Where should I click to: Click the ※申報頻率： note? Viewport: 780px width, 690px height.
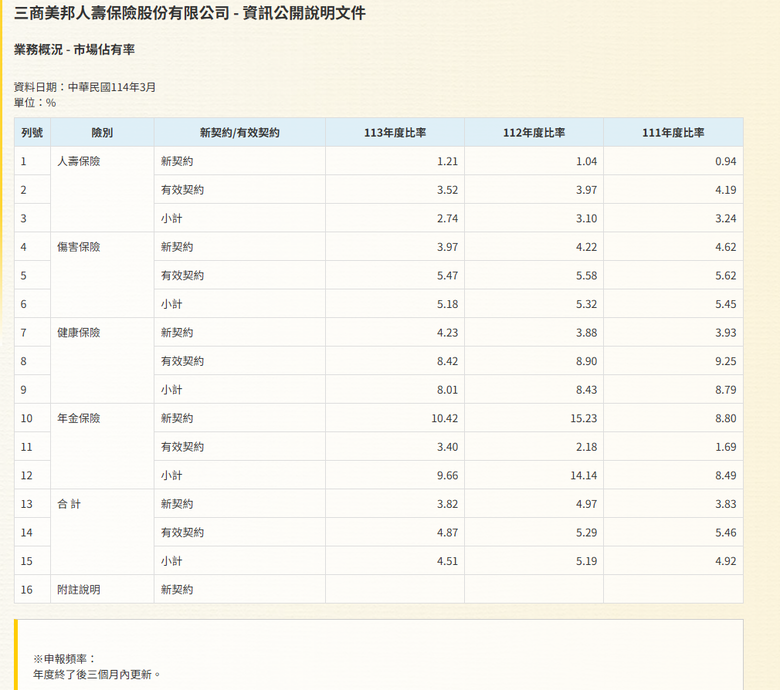(64, 659)
